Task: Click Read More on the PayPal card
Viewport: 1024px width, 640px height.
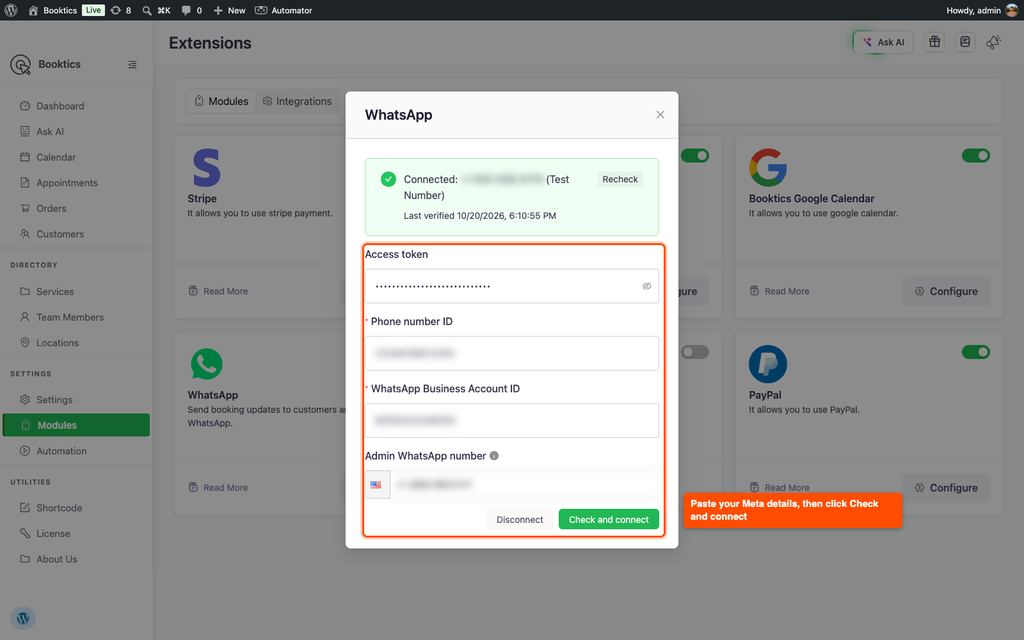Action: (780, 488)
